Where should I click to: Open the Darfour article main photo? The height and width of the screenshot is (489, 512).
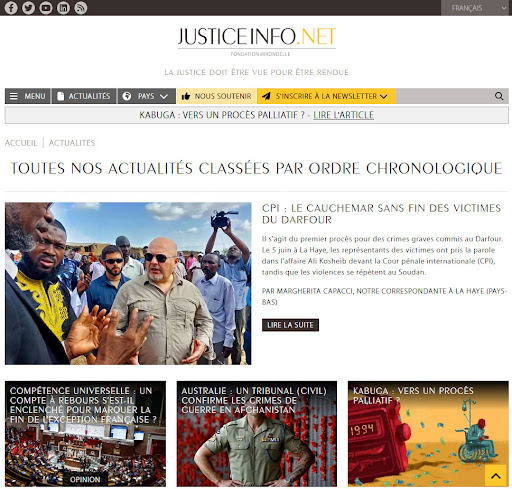[x=128, y=283]
